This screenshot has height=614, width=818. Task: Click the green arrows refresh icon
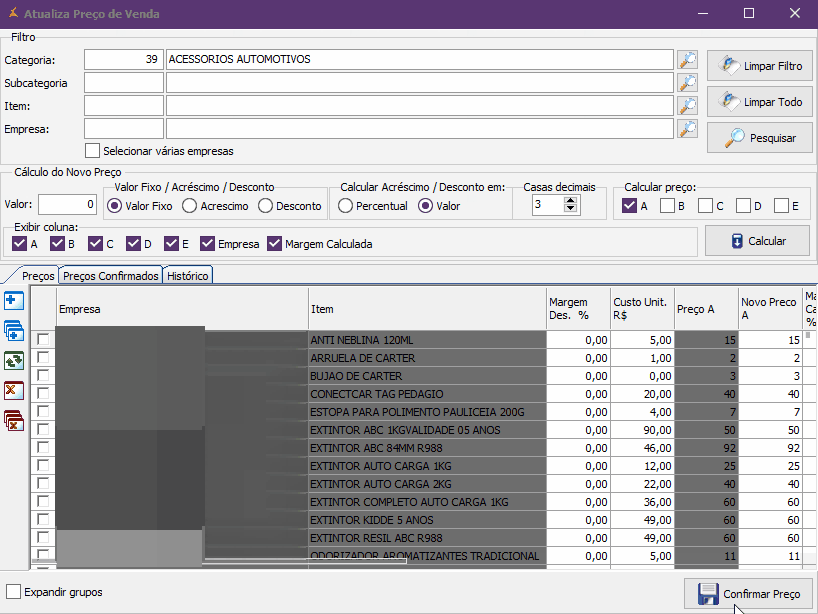(x=14, y=361)
